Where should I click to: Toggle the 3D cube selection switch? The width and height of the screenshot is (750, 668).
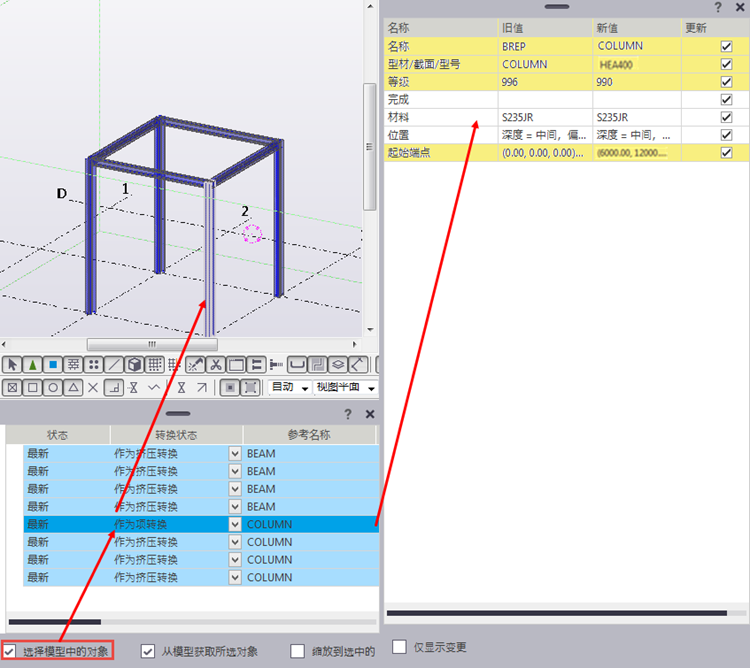click(134, 365)
